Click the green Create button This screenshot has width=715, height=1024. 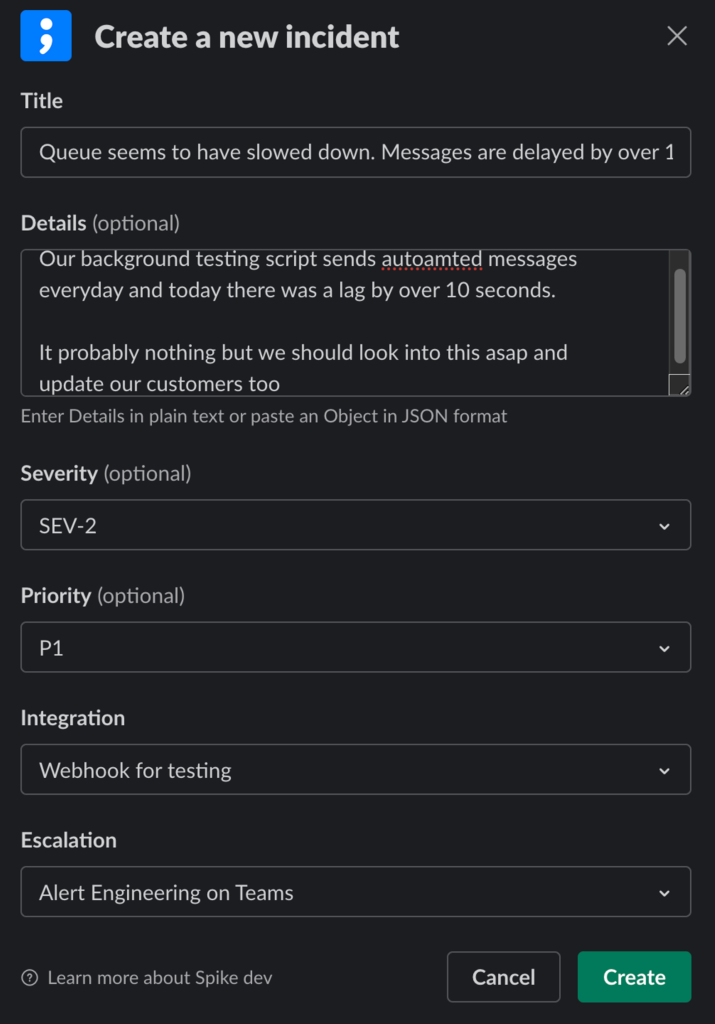pyautogui.click(x=634, y=977)
